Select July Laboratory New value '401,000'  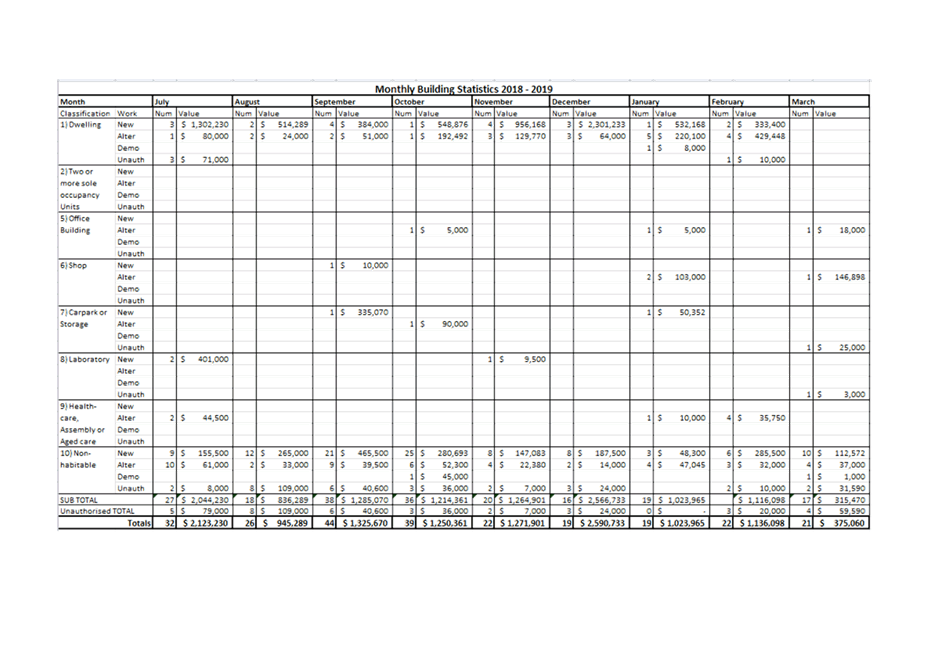[x=213, y=359]
